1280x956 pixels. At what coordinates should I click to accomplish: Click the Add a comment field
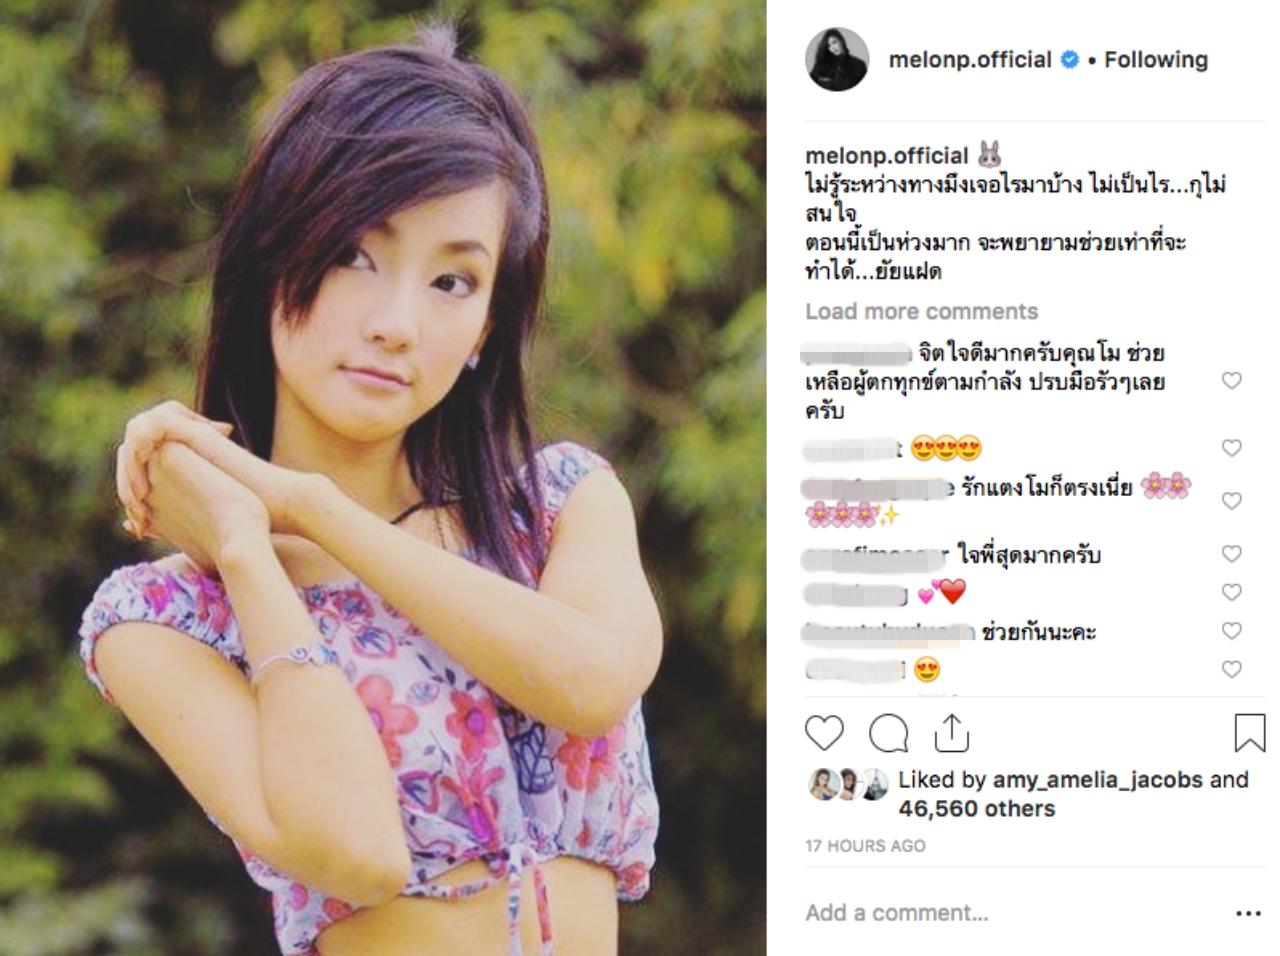coord(1010,913)
